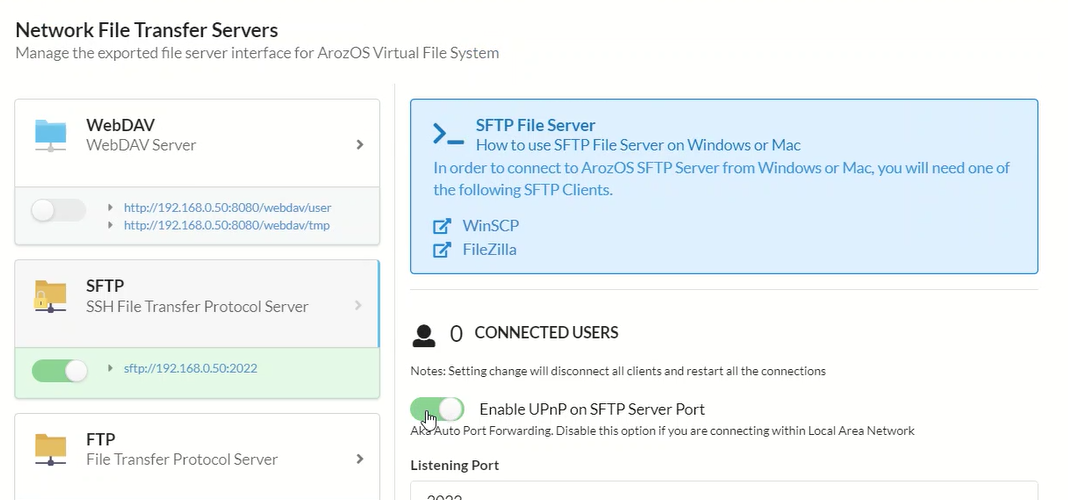The height and width of the screenshot is (500, 1068).
Task: Click the Listening Port input field
Action: point(724,491)
